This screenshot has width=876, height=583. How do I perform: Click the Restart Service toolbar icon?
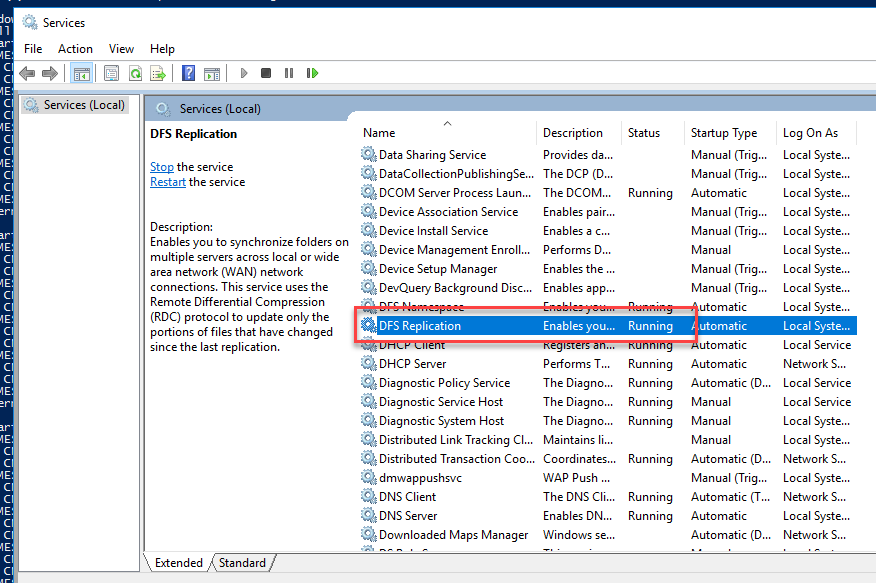click(312, 73)
